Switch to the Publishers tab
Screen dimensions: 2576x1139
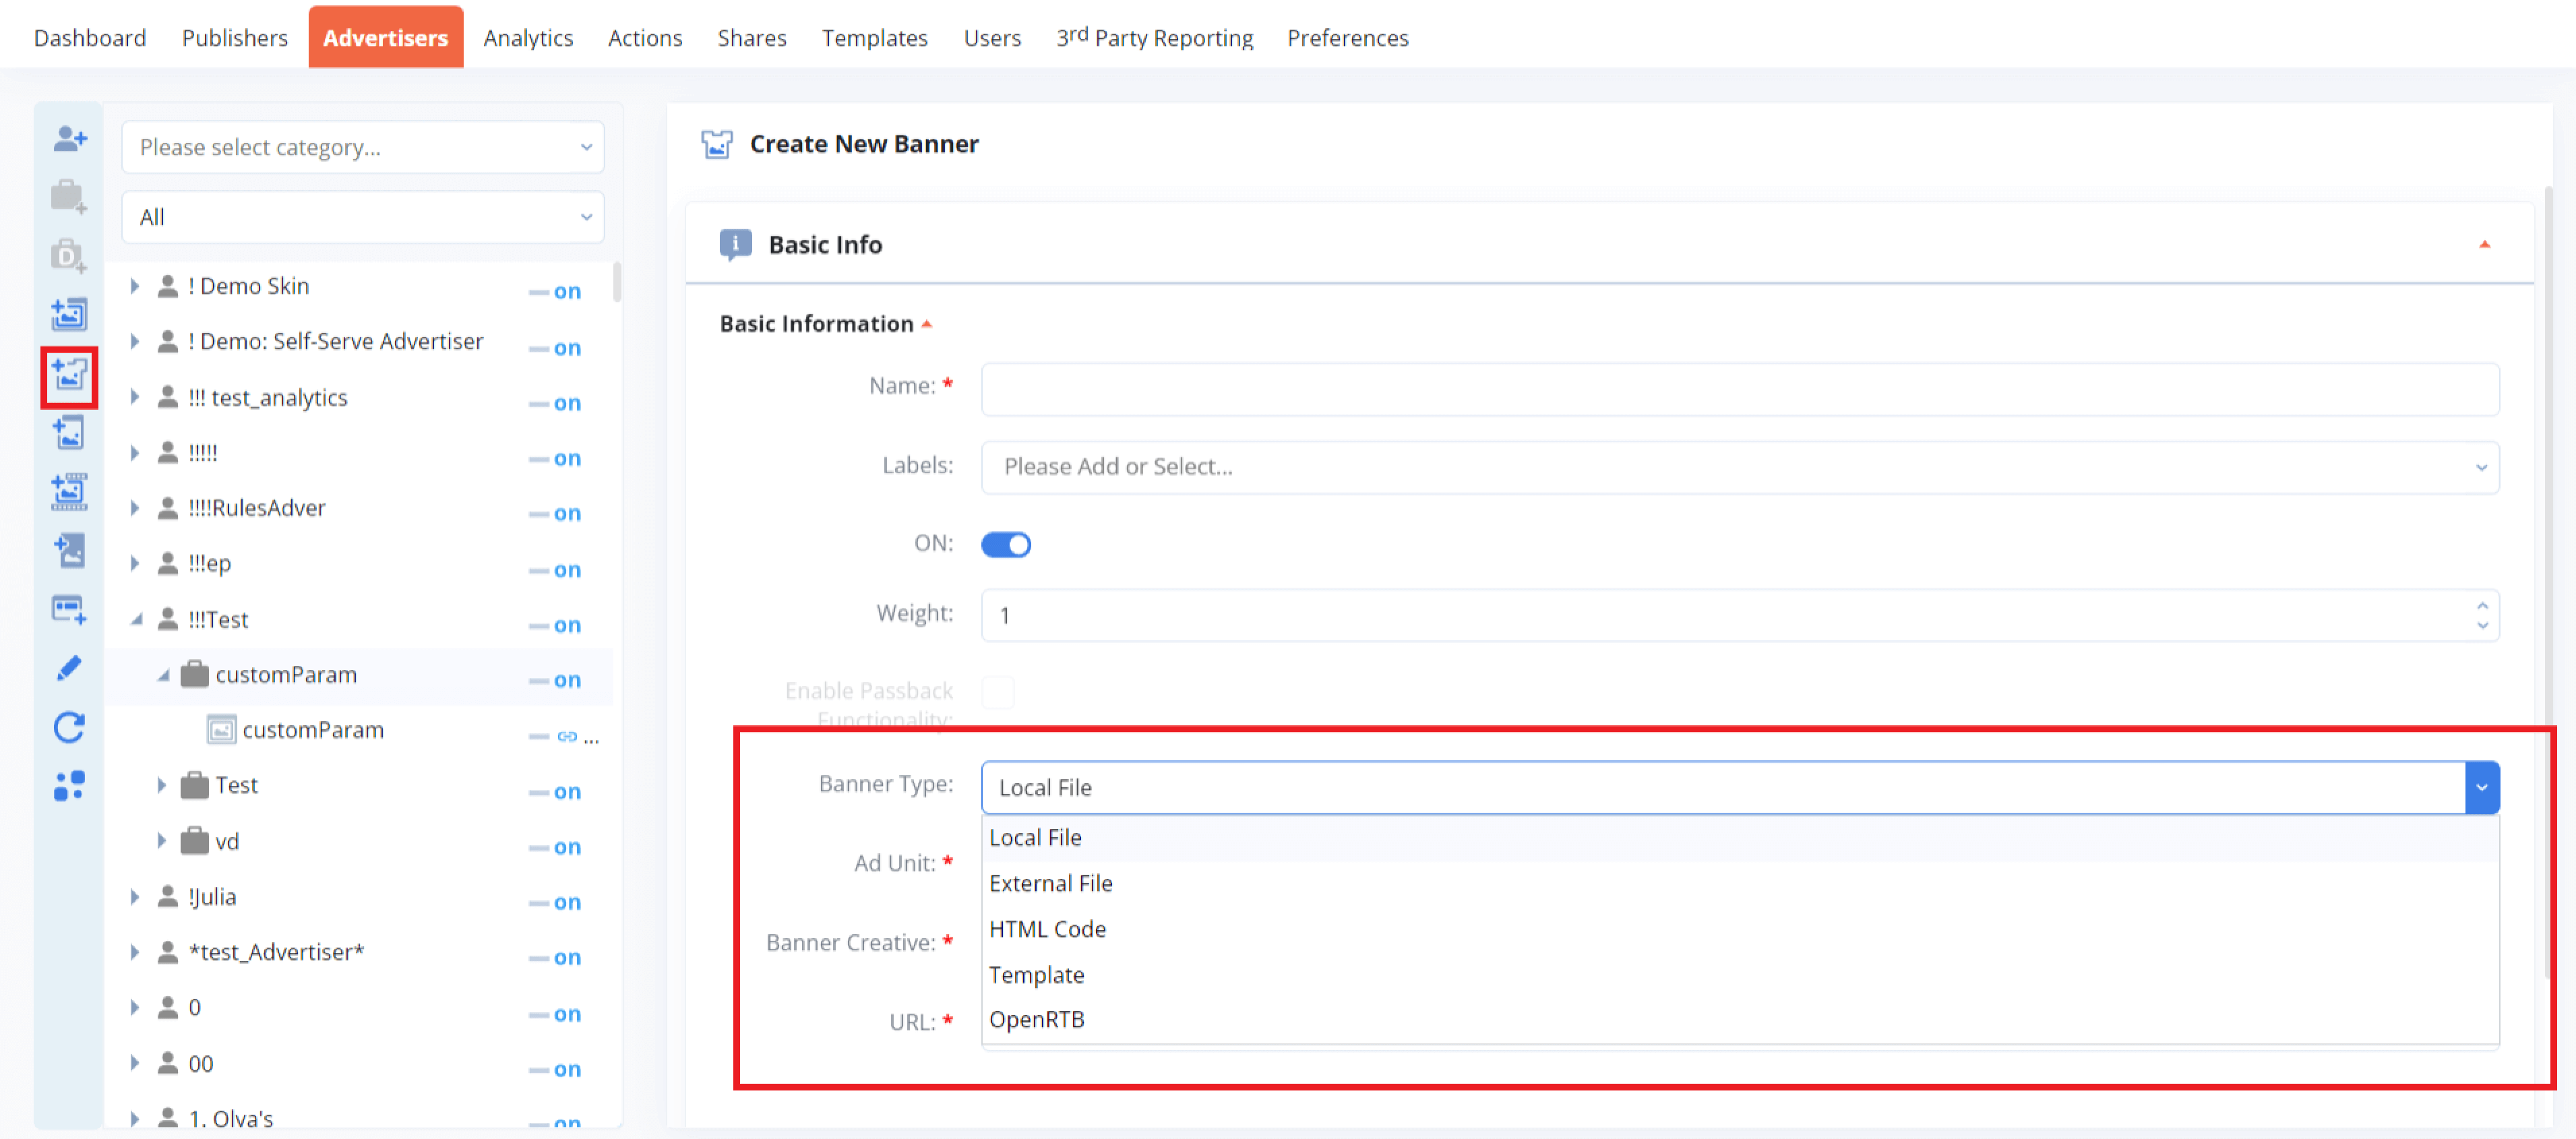tap(234, 37)
